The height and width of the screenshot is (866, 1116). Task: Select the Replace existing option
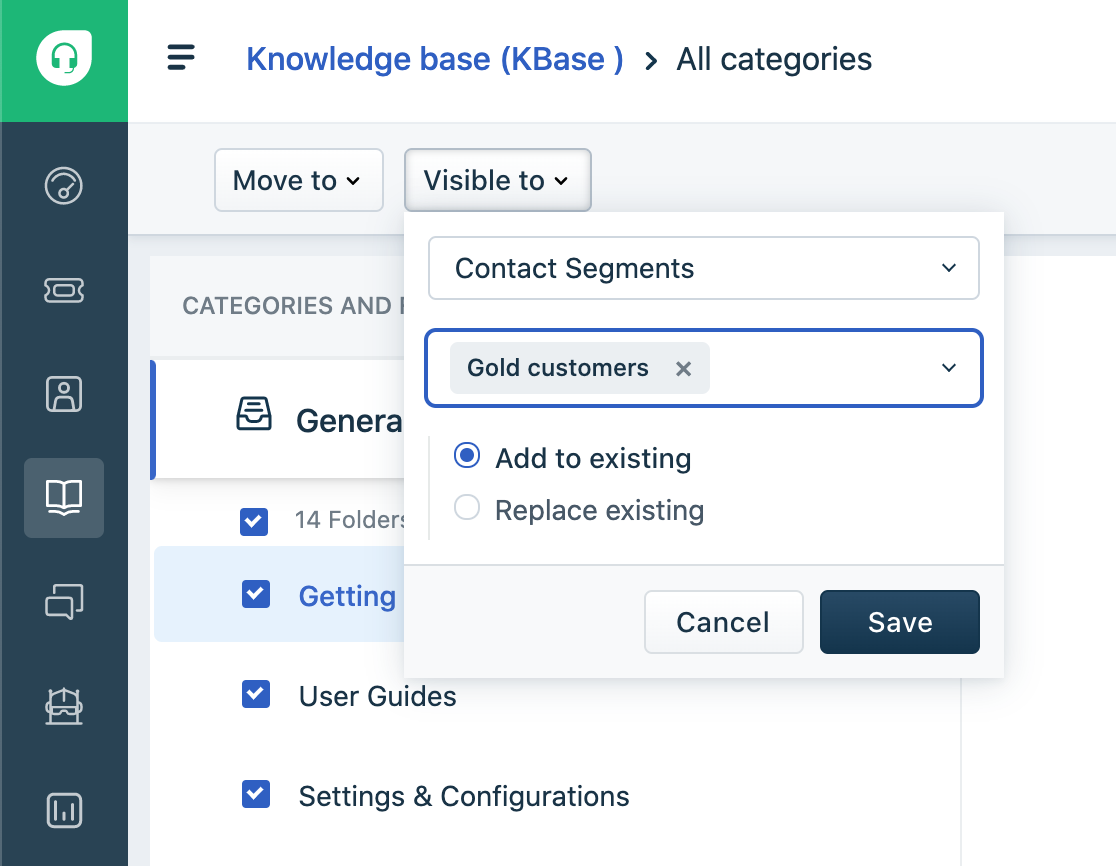point(467,509)
